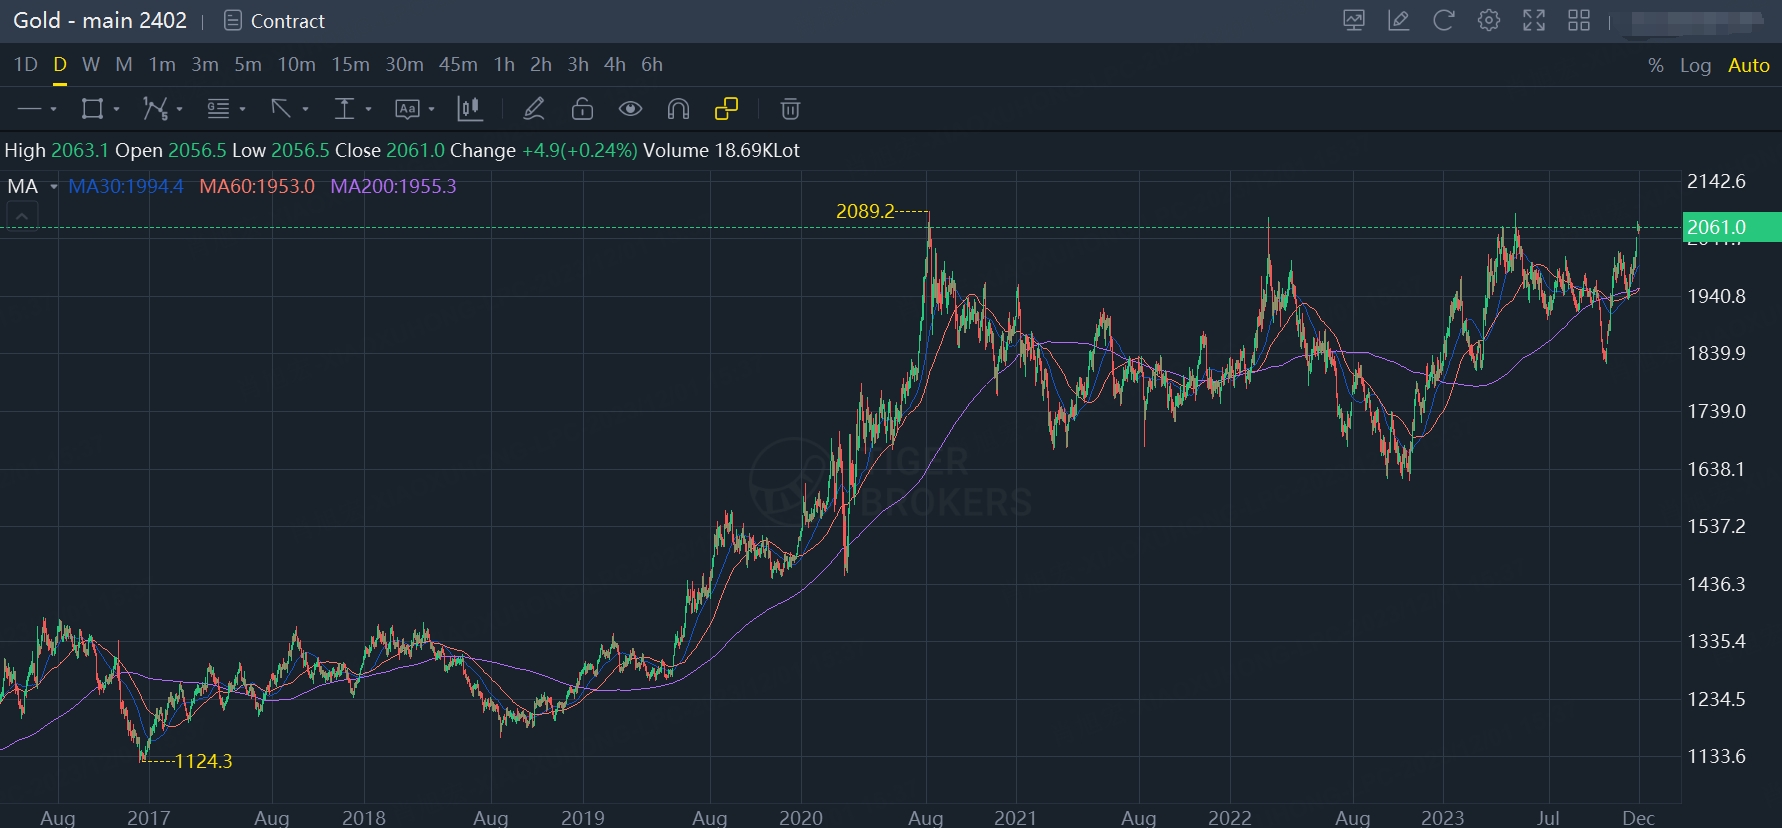
Task: Select the magnet snap tool
Action: [678, 109]
